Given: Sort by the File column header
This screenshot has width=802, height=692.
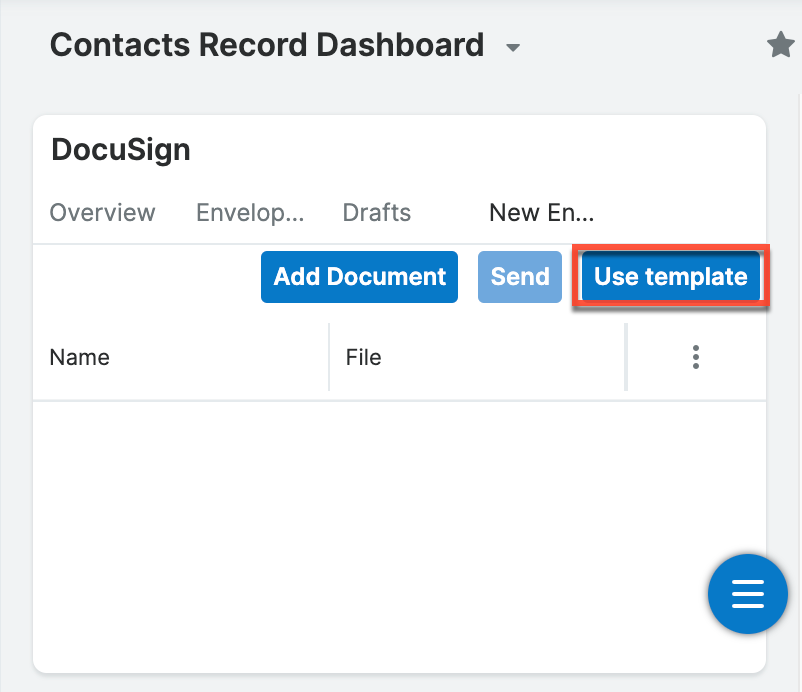Looking at the screenshot, I should (x=363, y=357).
